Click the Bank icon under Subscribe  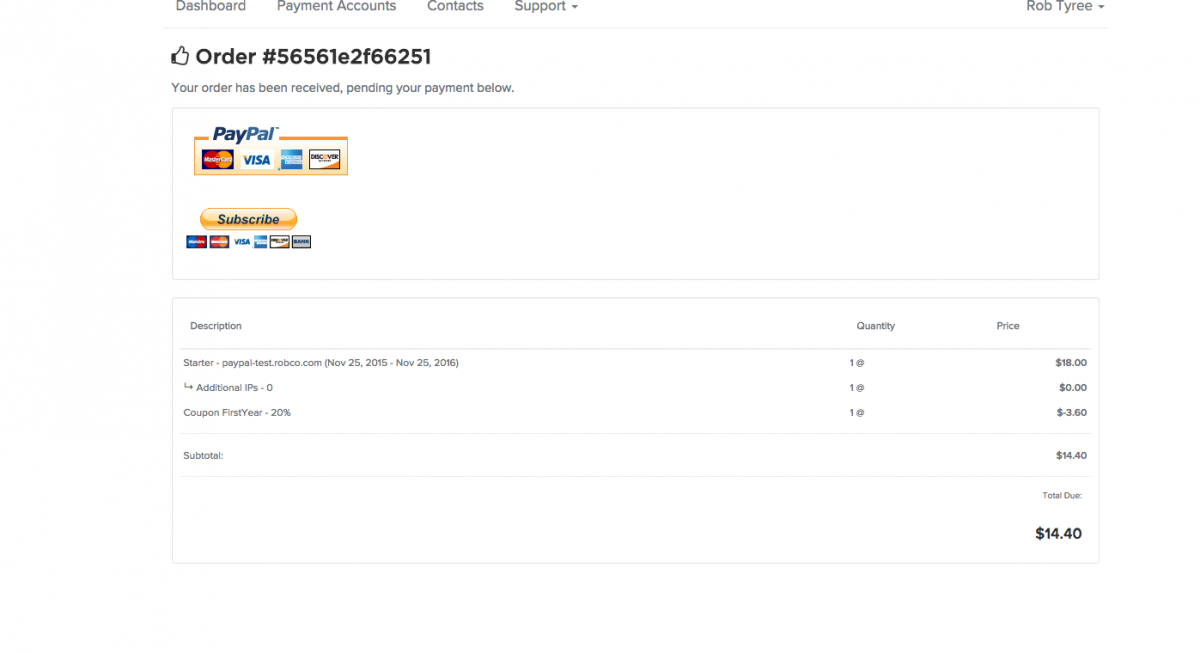(301, 241)
